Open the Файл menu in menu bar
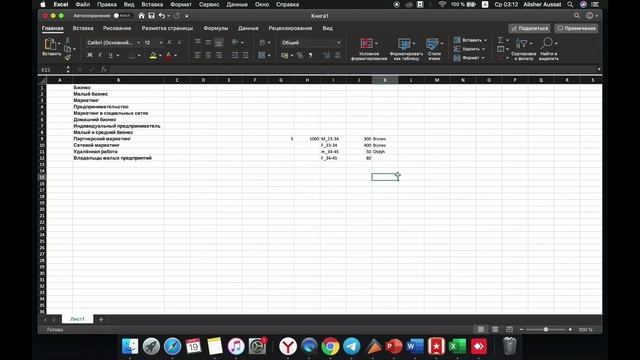 (x=82, y=4)
